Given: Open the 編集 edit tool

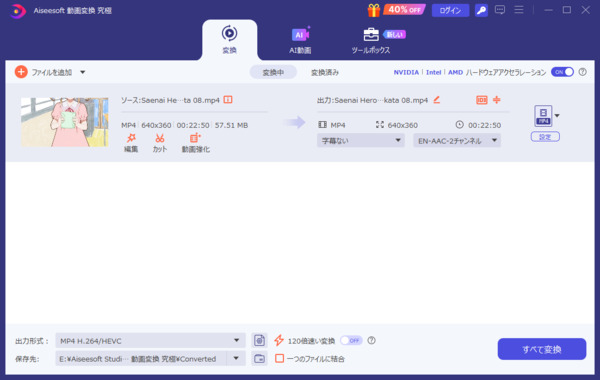Looking at the screenshot, I should tap(131, 143).
